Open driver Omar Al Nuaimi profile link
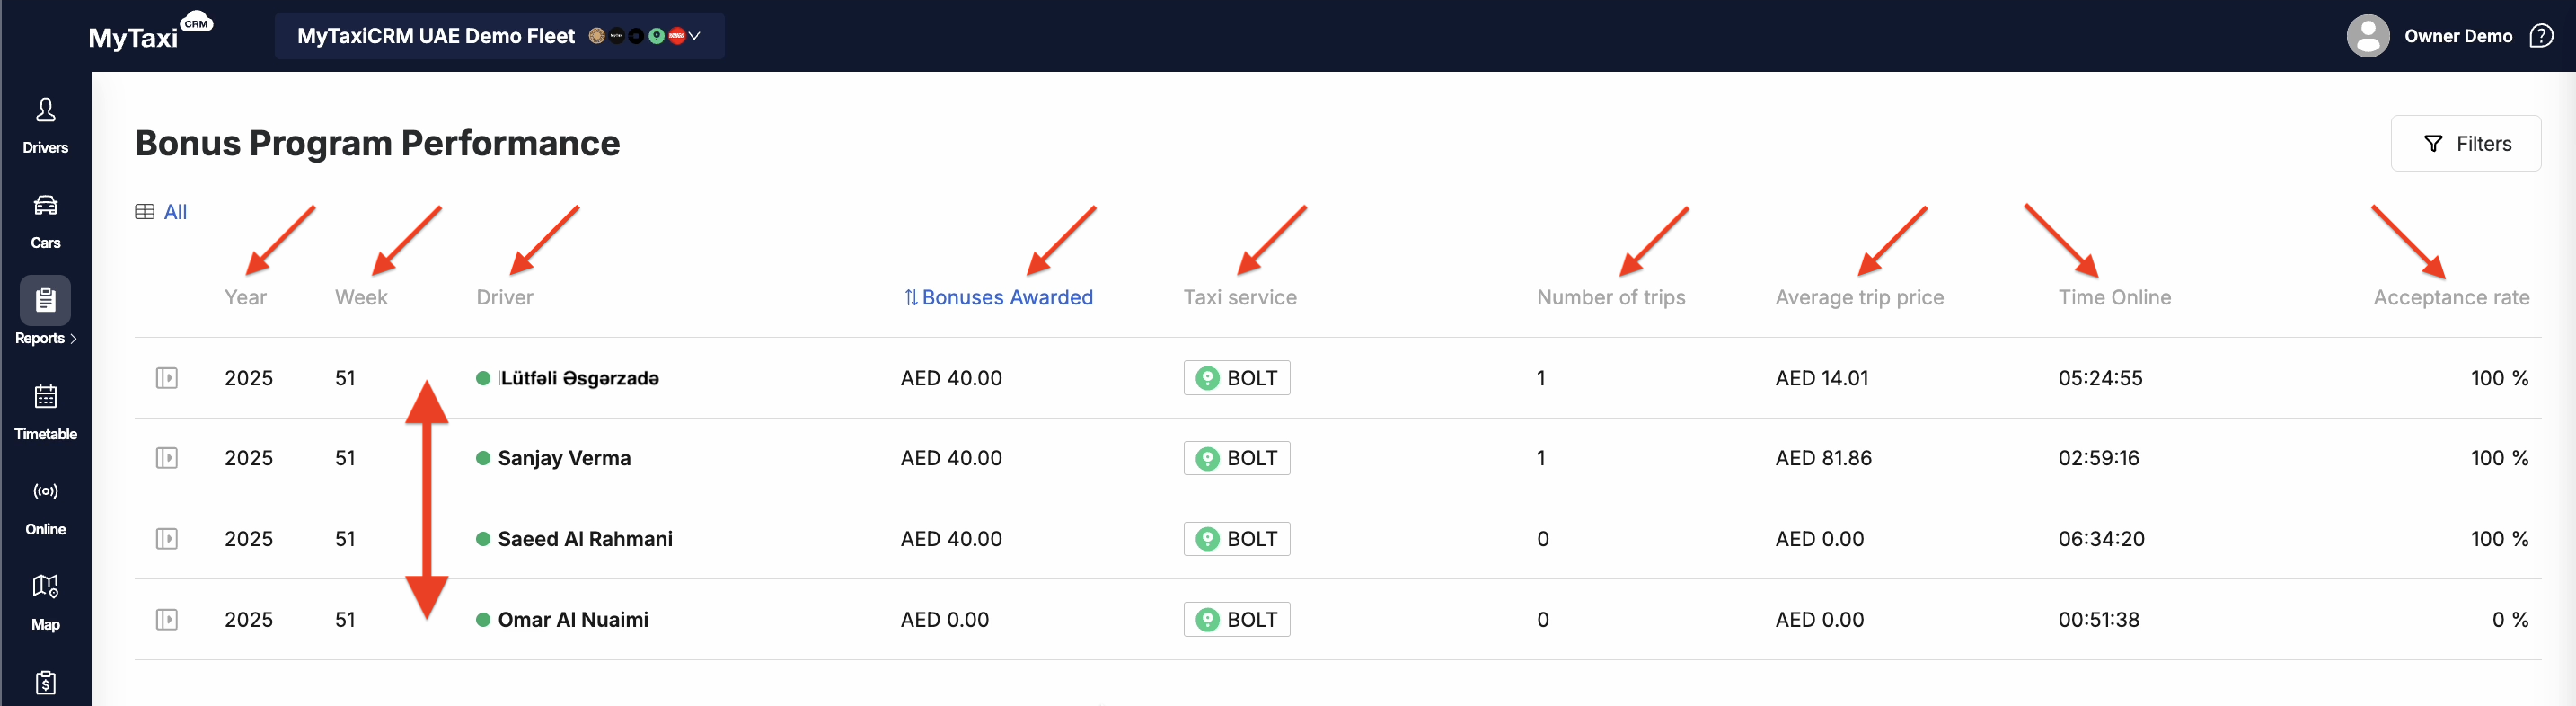Viewport: 2576px width, 706px height. click(x=573, y=620)
